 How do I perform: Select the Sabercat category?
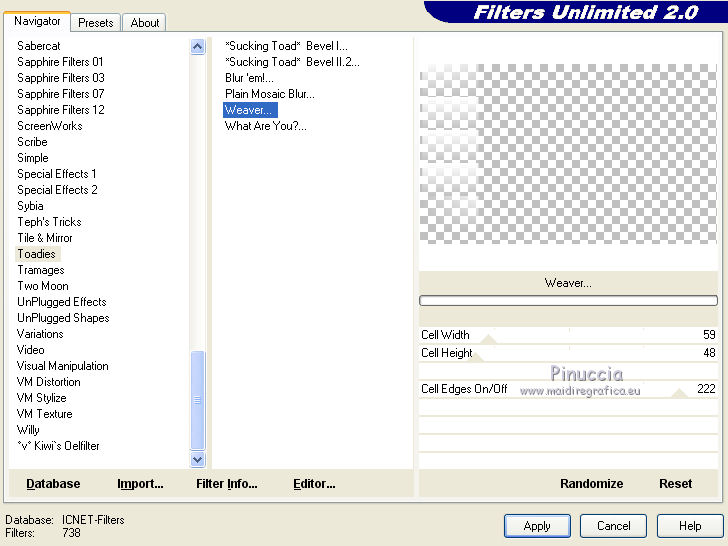(x=39, y=46)
